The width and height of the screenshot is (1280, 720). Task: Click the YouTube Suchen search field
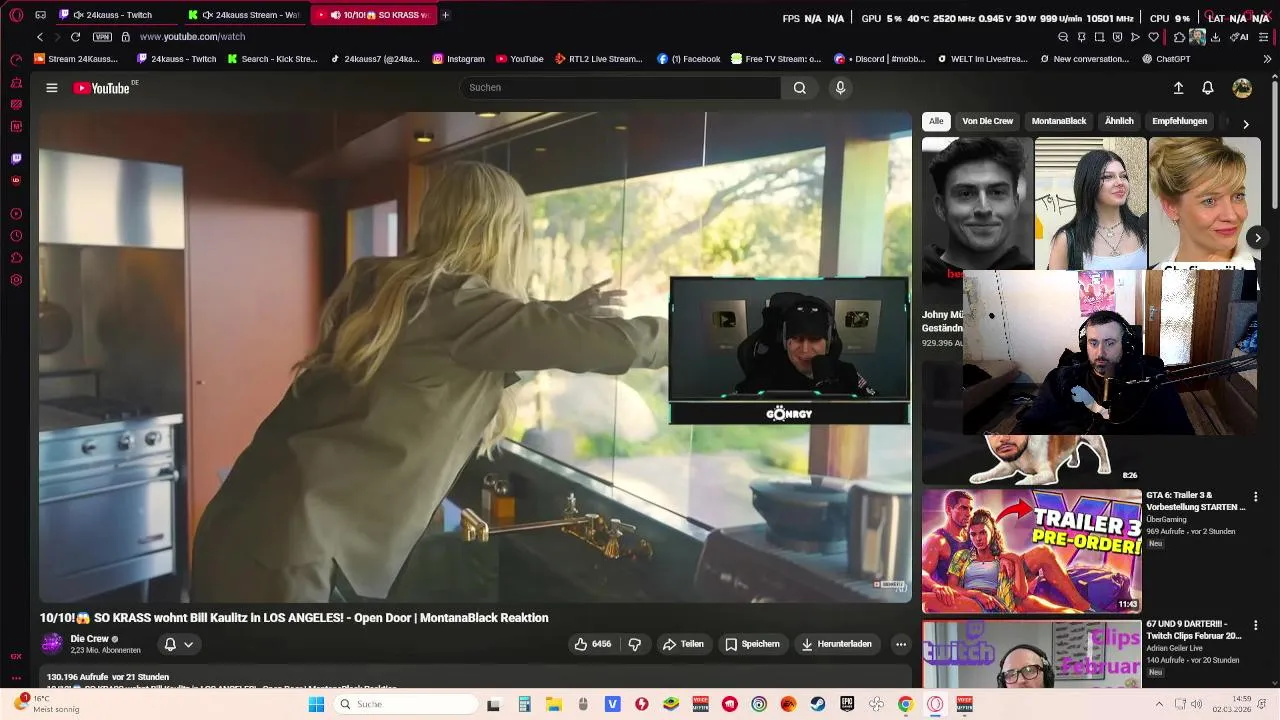[x=620, y=88]
